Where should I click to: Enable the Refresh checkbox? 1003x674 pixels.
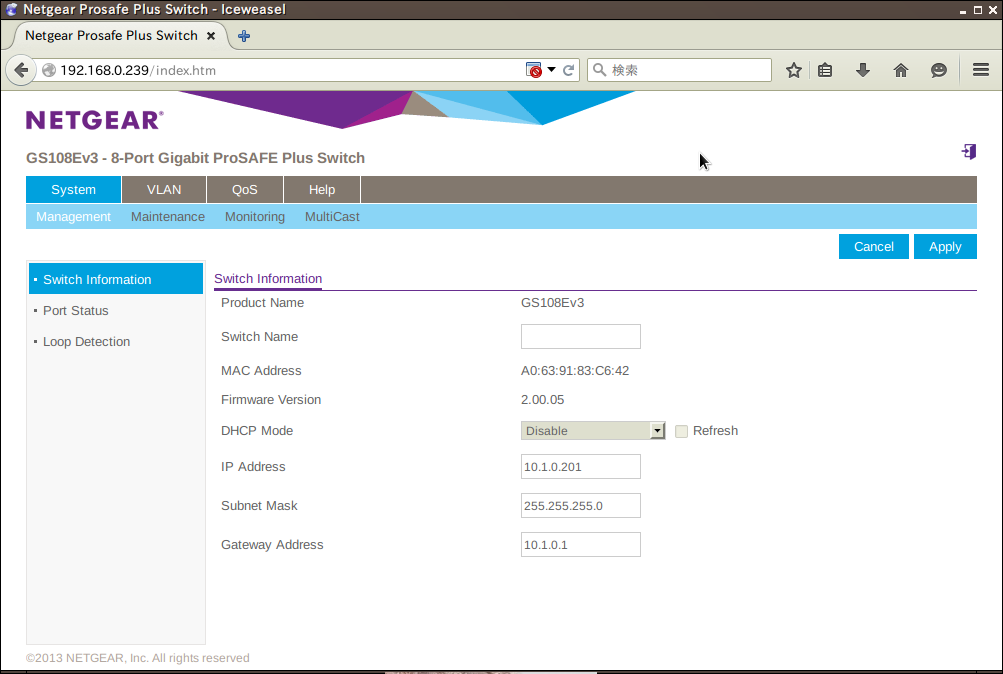(681, 431)
